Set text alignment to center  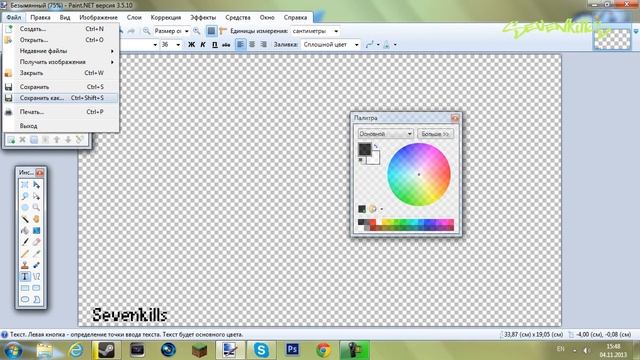252,44
